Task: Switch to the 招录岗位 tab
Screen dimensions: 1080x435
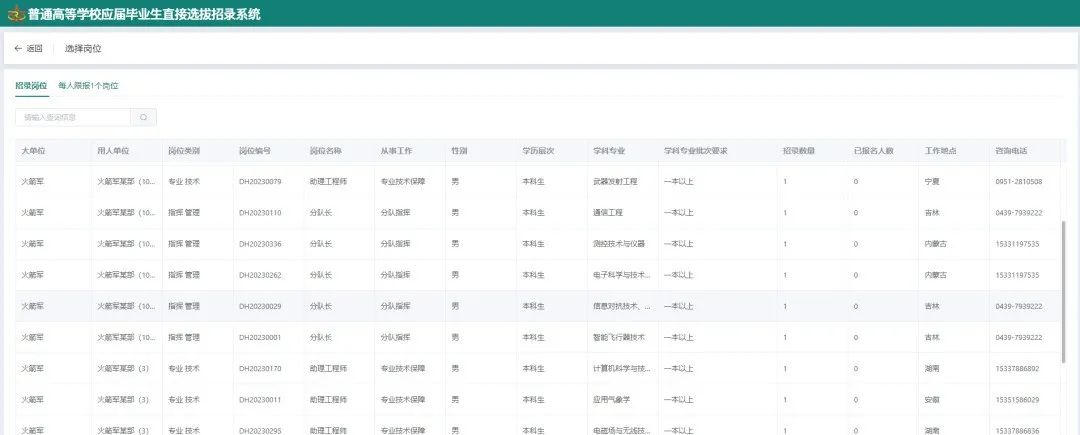Action: click(31, 86)
